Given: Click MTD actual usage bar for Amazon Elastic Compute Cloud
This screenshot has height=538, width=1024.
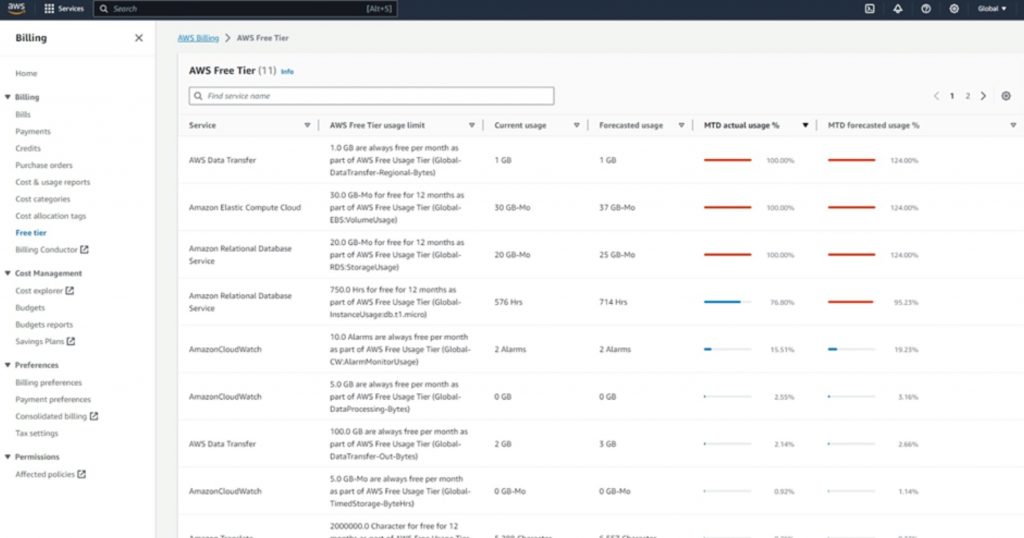Looking at the screenshot, I should click(x=728, y=207).
